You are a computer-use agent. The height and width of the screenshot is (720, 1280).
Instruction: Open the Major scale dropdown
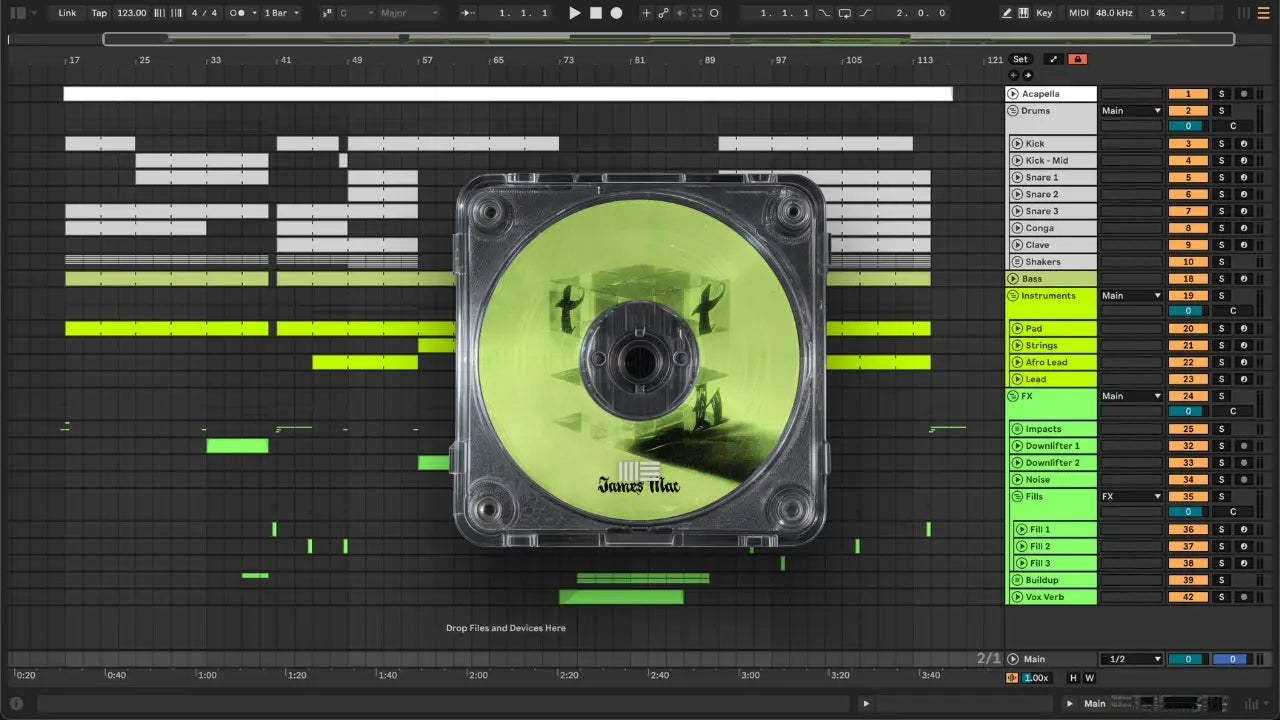(408, 13)
